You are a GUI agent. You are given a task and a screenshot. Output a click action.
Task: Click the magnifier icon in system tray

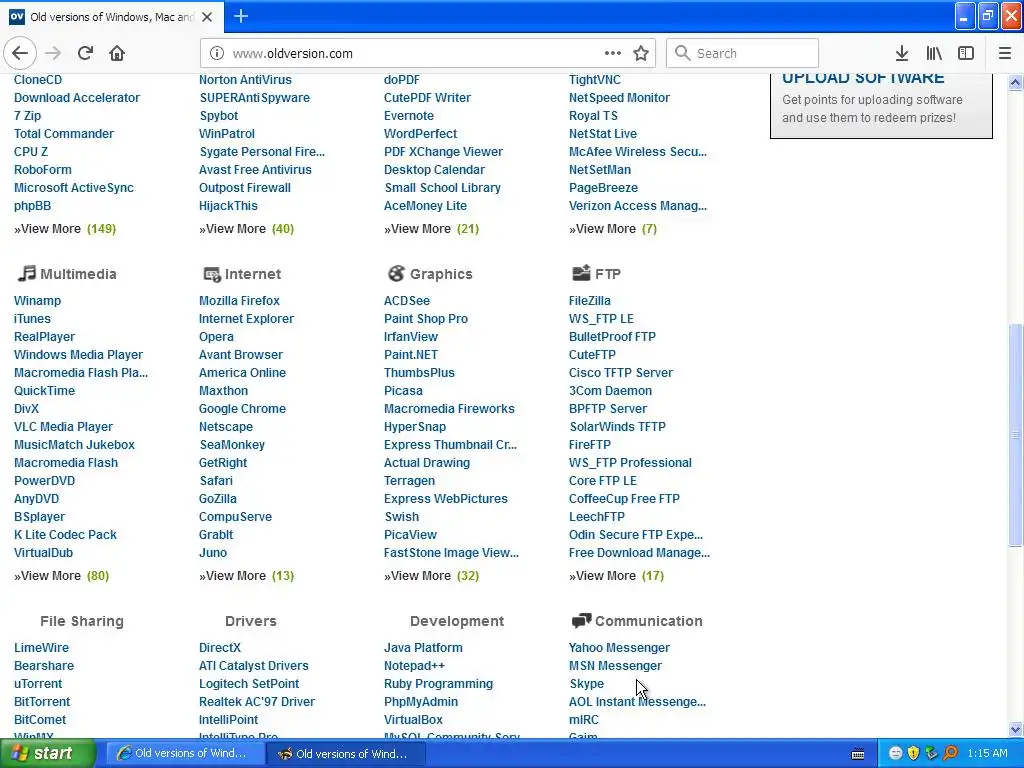coord(950,753)
